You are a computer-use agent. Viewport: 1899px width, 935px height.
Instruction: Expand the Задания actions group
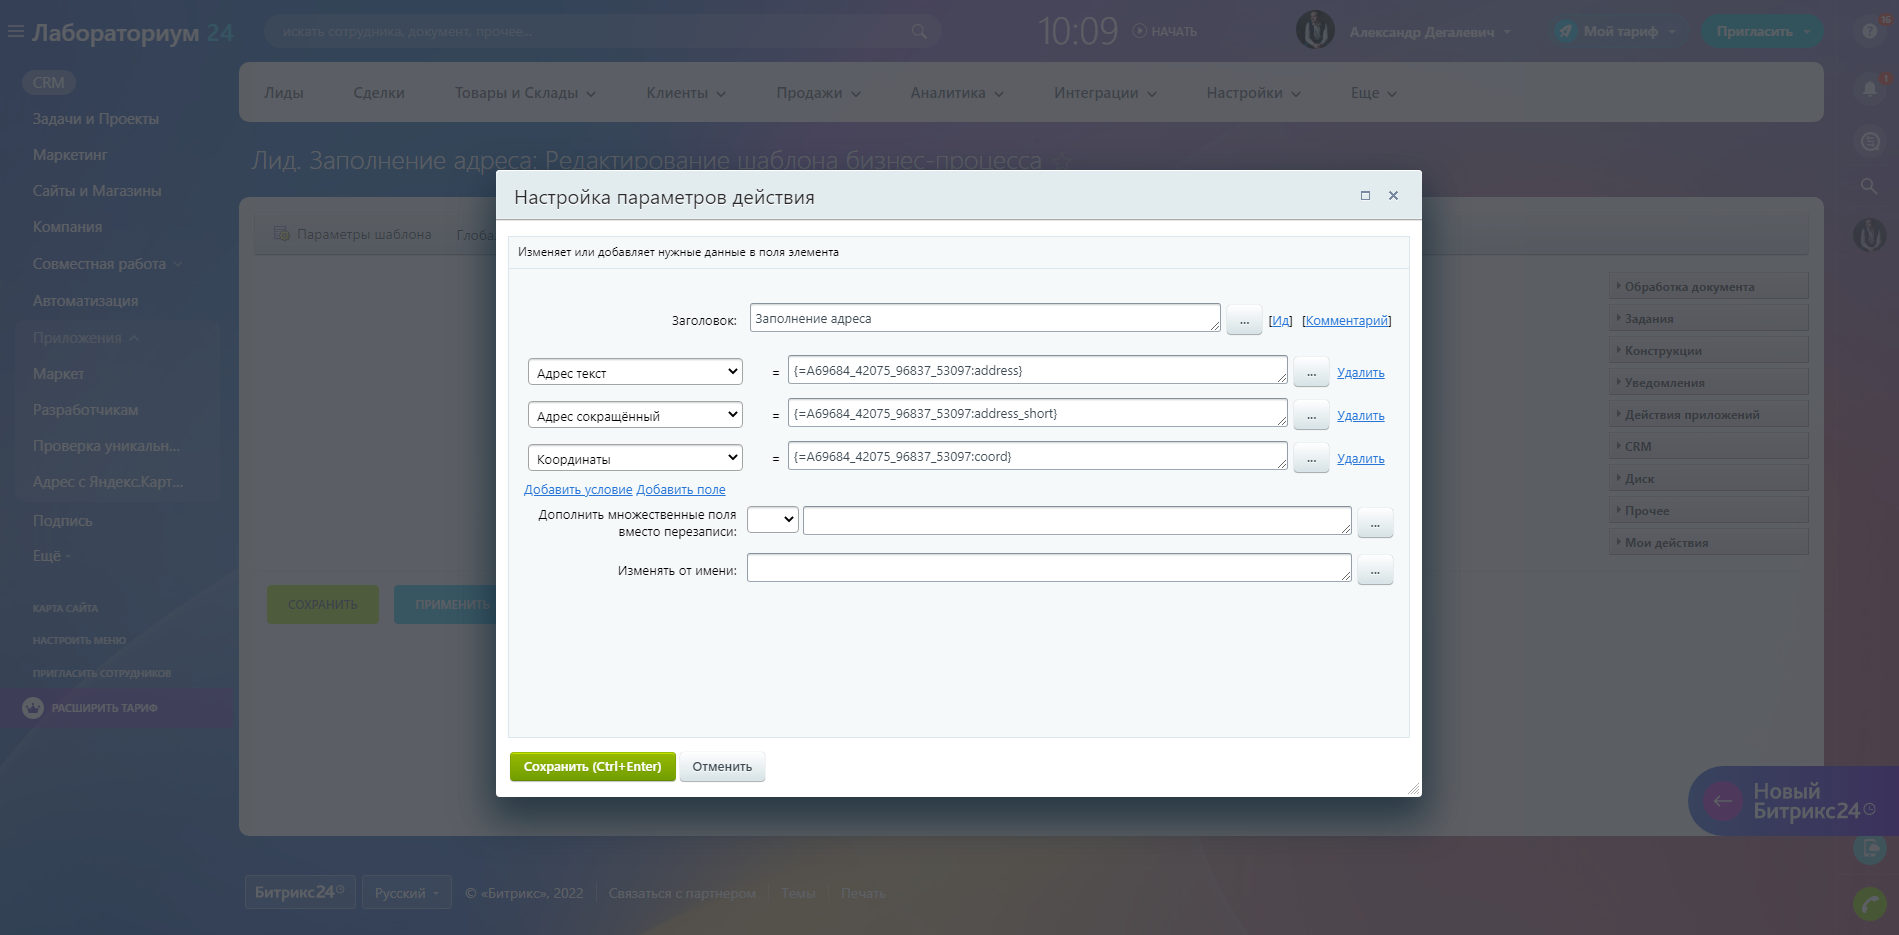(x=1709, y=319)
